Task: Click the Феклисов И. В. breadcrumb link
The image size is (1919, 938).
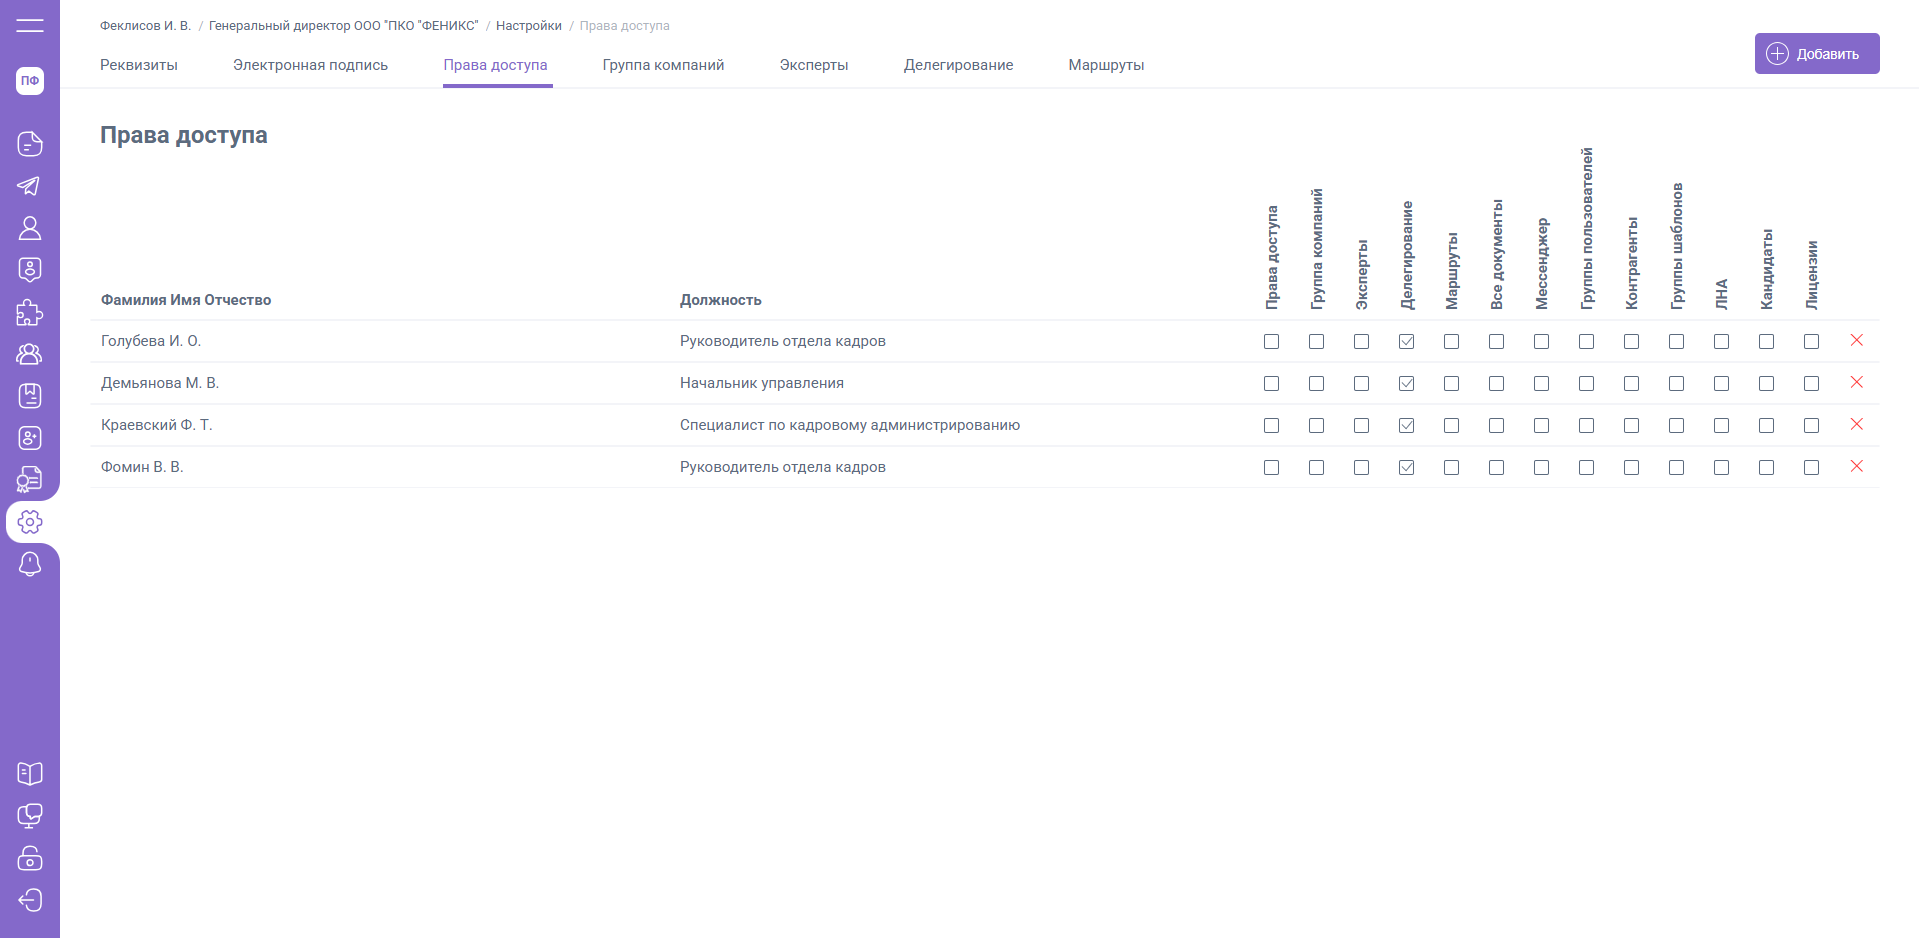Action: [145, 26]
